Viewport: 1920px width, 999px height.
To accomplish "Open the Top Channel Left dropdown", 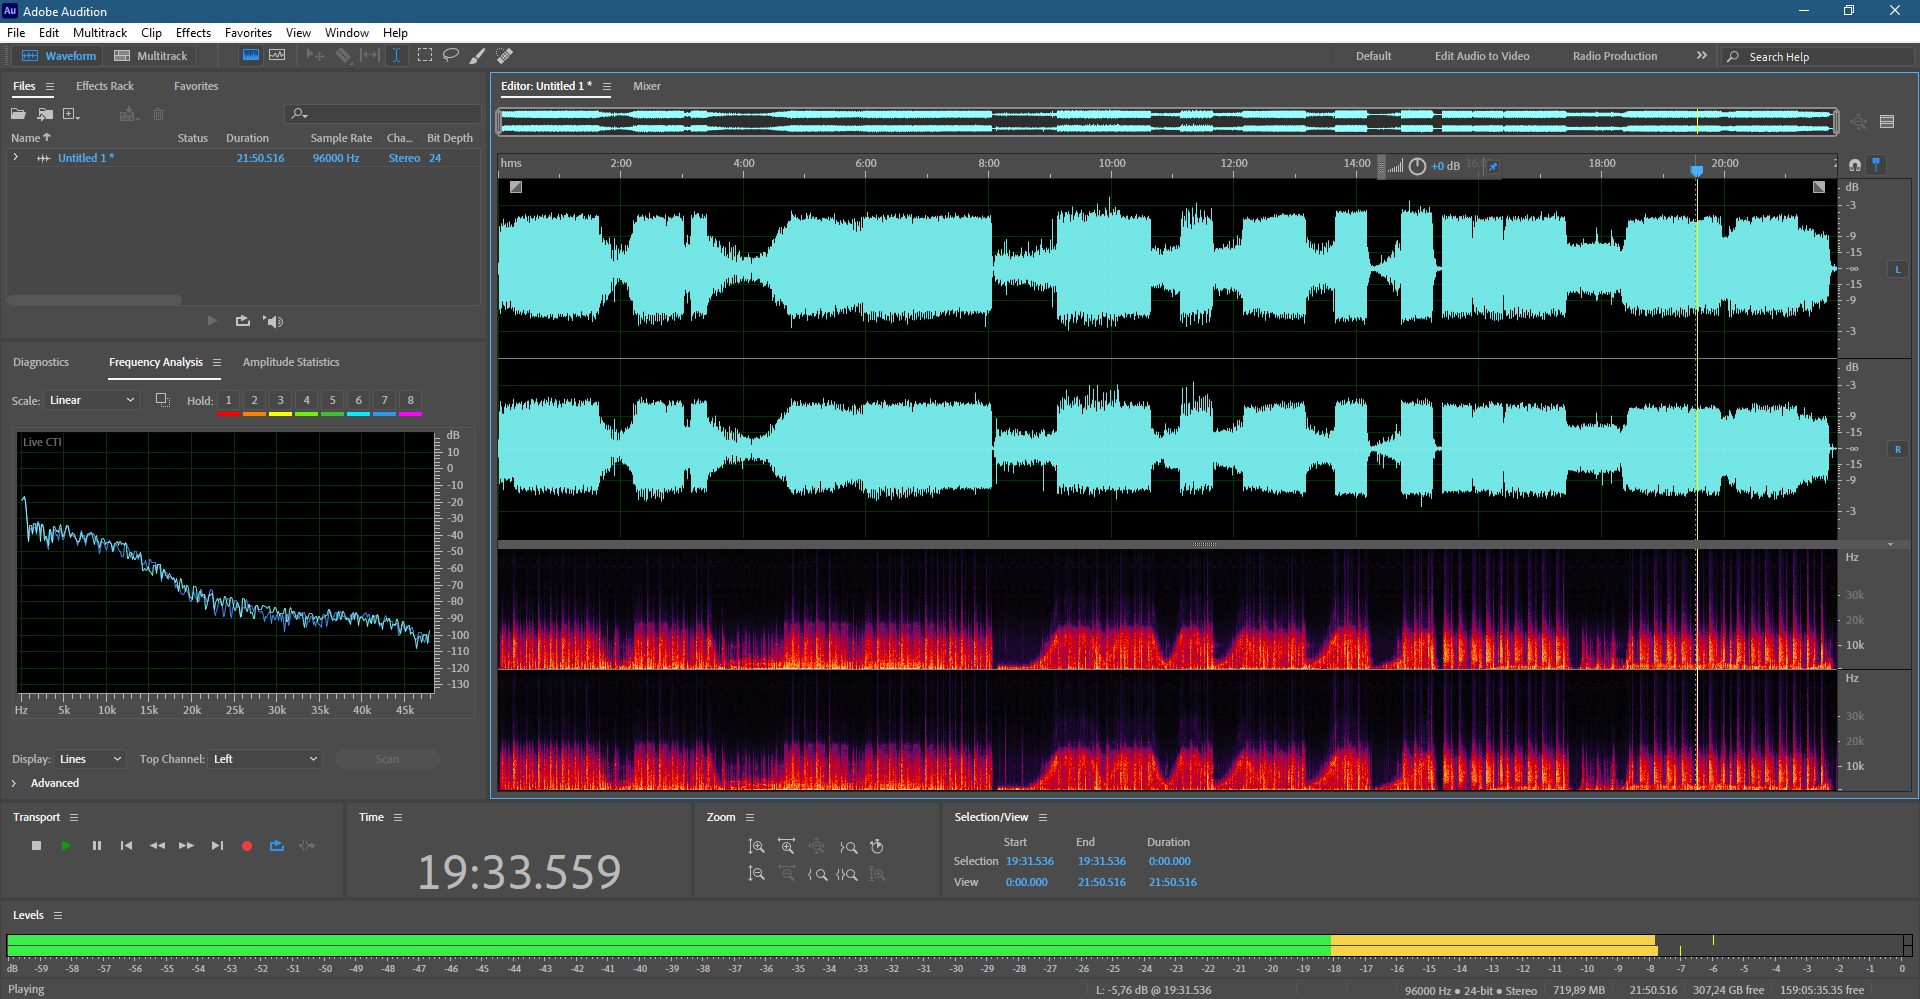I will pos(265,759).
